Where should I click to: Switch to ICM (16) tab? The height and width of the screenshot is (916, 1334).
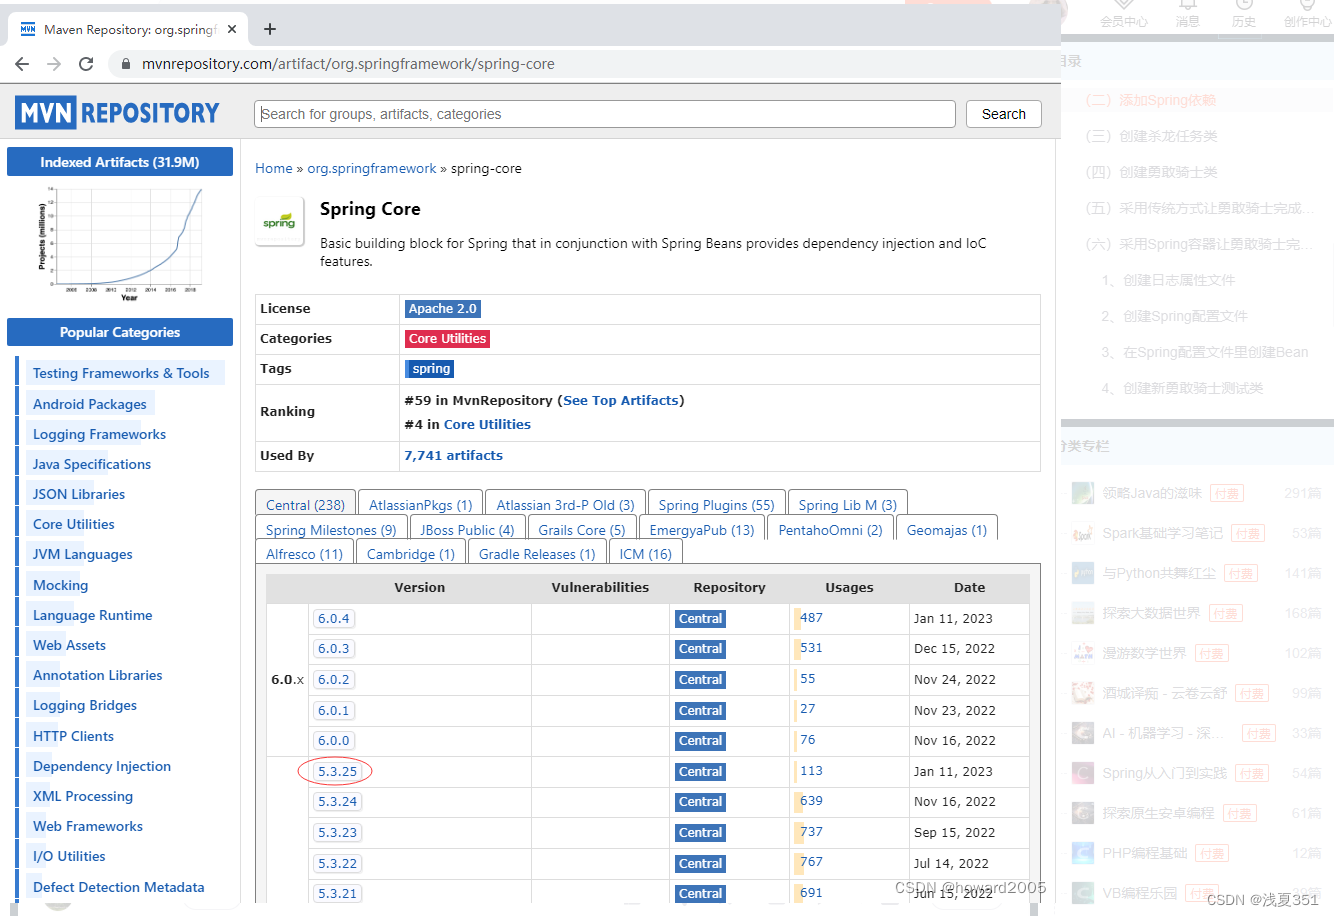point(645,554)
